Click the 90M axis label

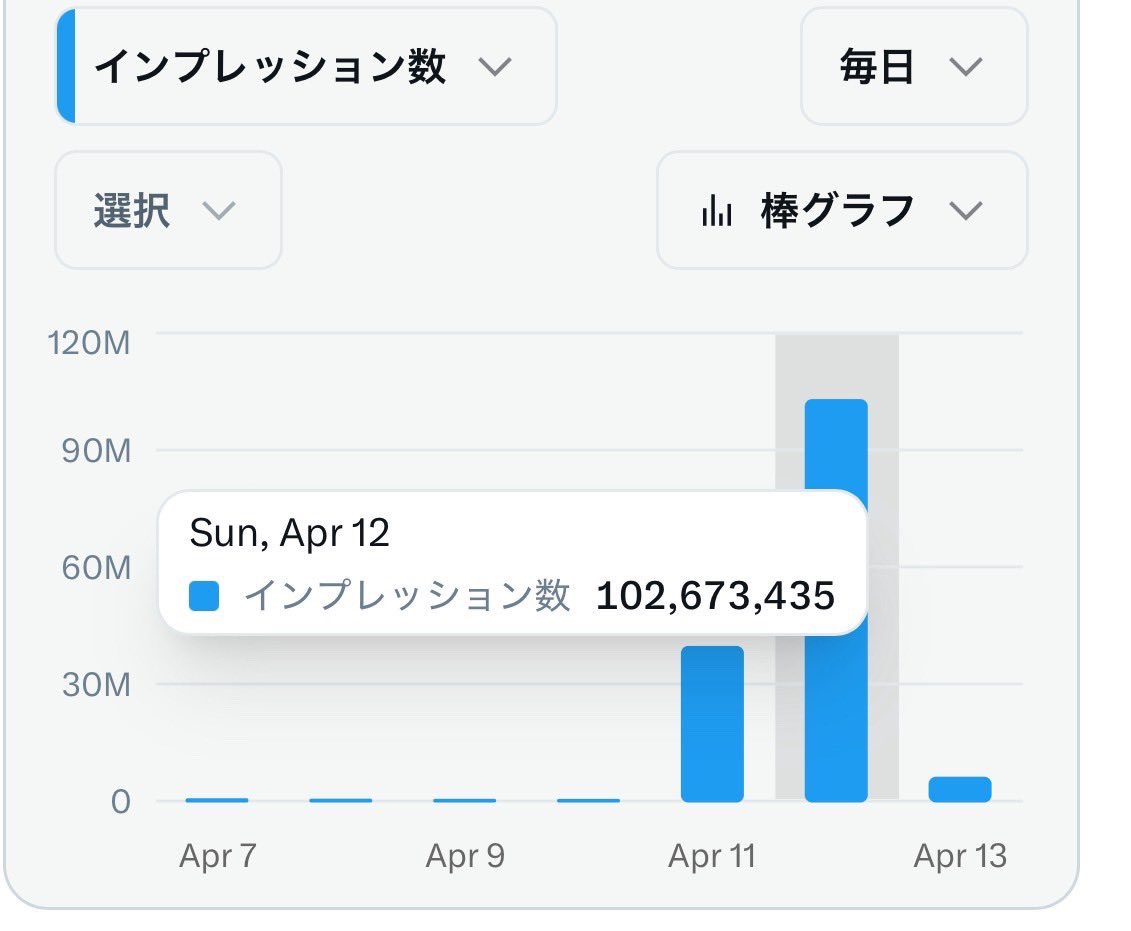tap(96, 451)
